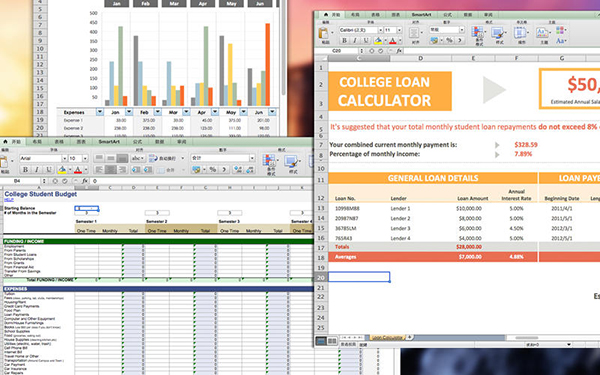
Task: Open the SmartArt tab in the College Loan Calculator window
Action: (421, 15)
